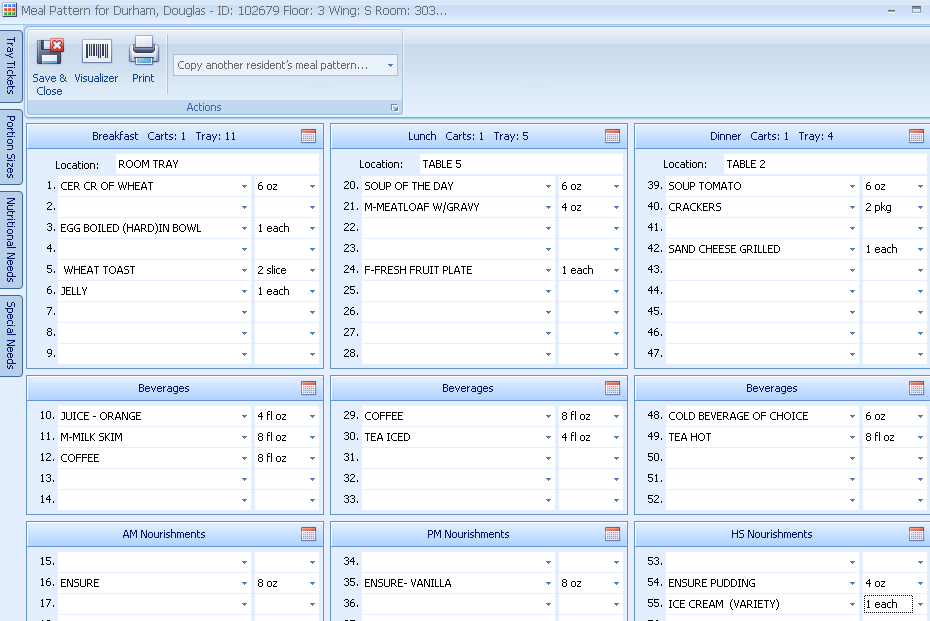
Task: Open Breakfast Beverages calendar icon
Action: (x=308, y=388)
